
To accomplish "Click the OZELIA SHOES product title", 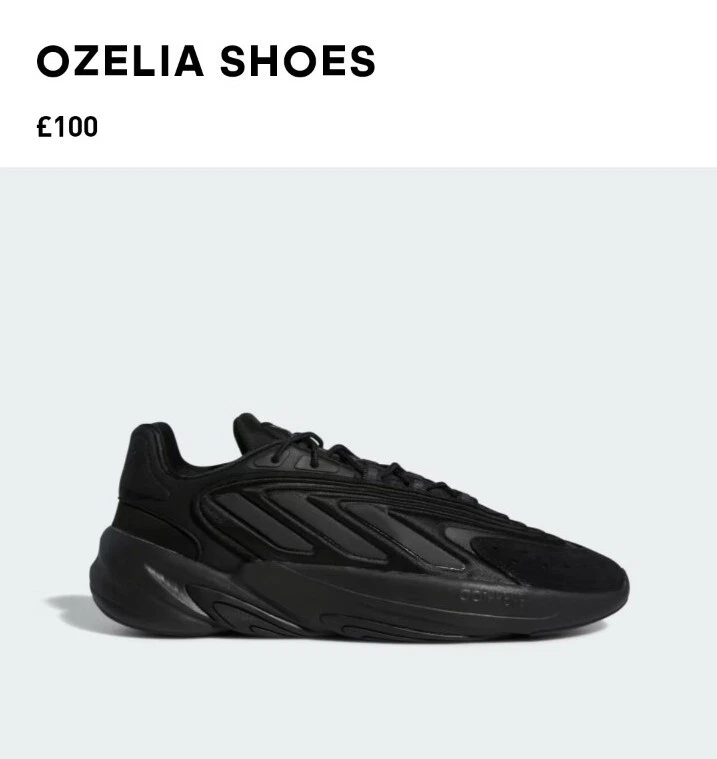I will pyautogui.click(x=206, y=61).
